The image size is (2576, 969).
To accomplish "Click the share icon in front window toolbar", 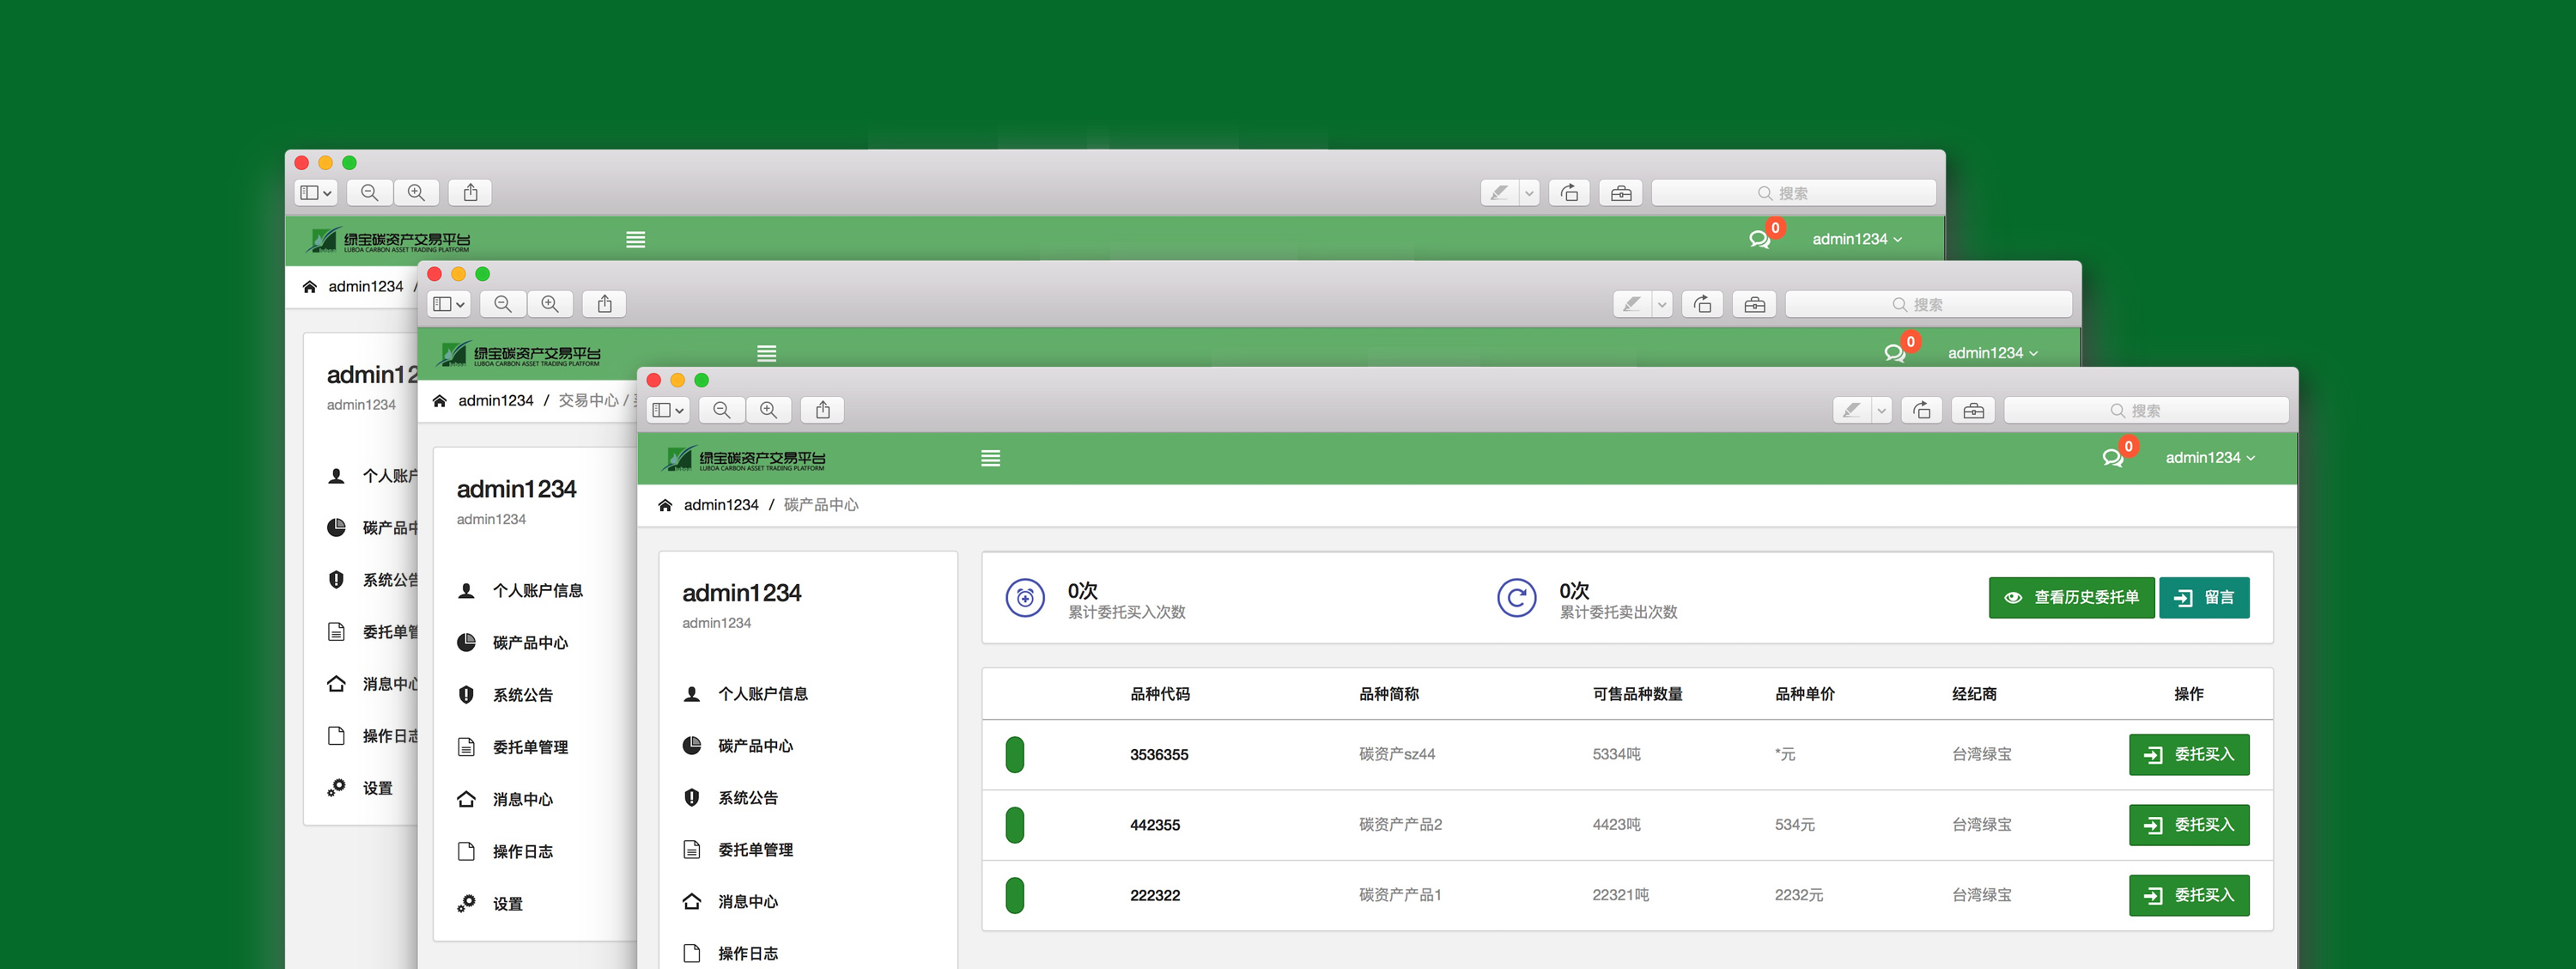I will tap(822, 410).
